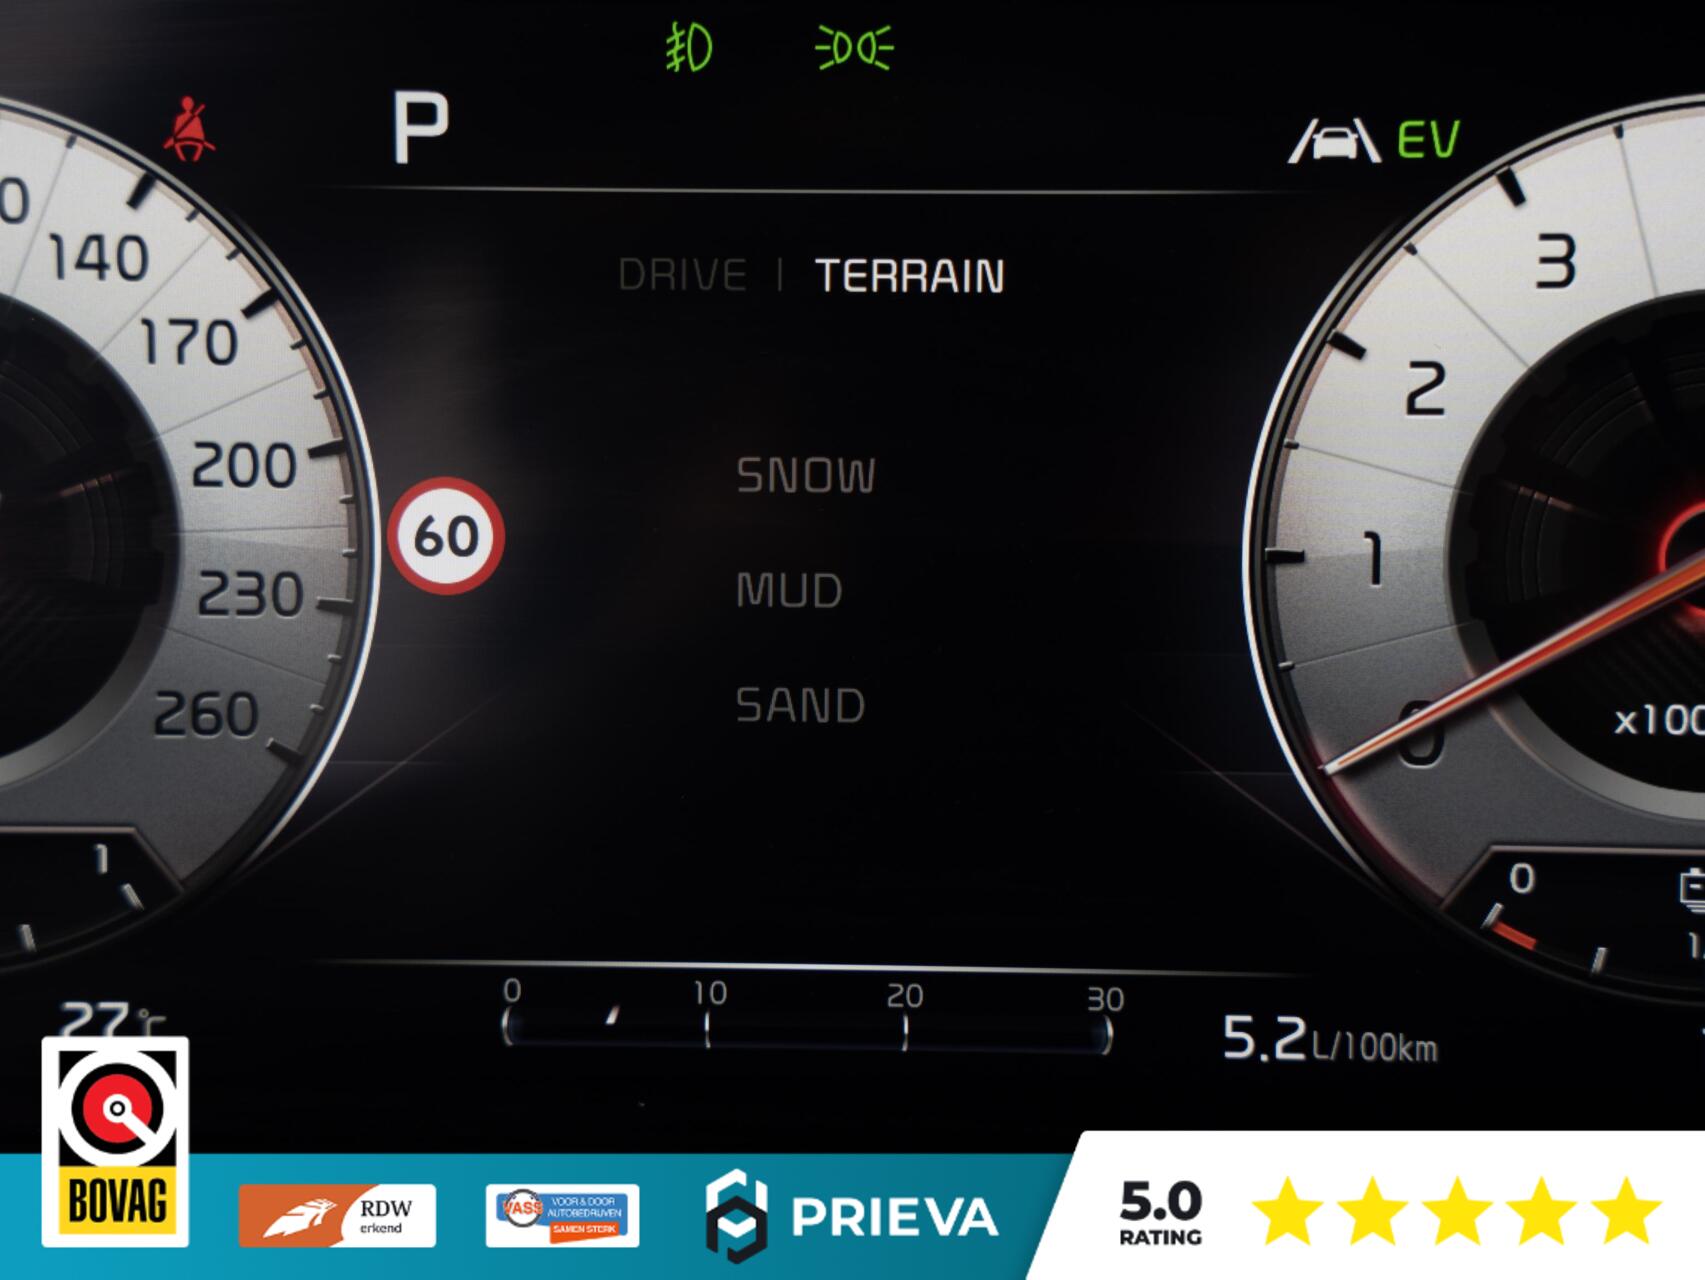The height and width of the screenshot is (1280, 1705).
Task: Click the VASS autobedrijven badge
Action: click(562, 1215)
